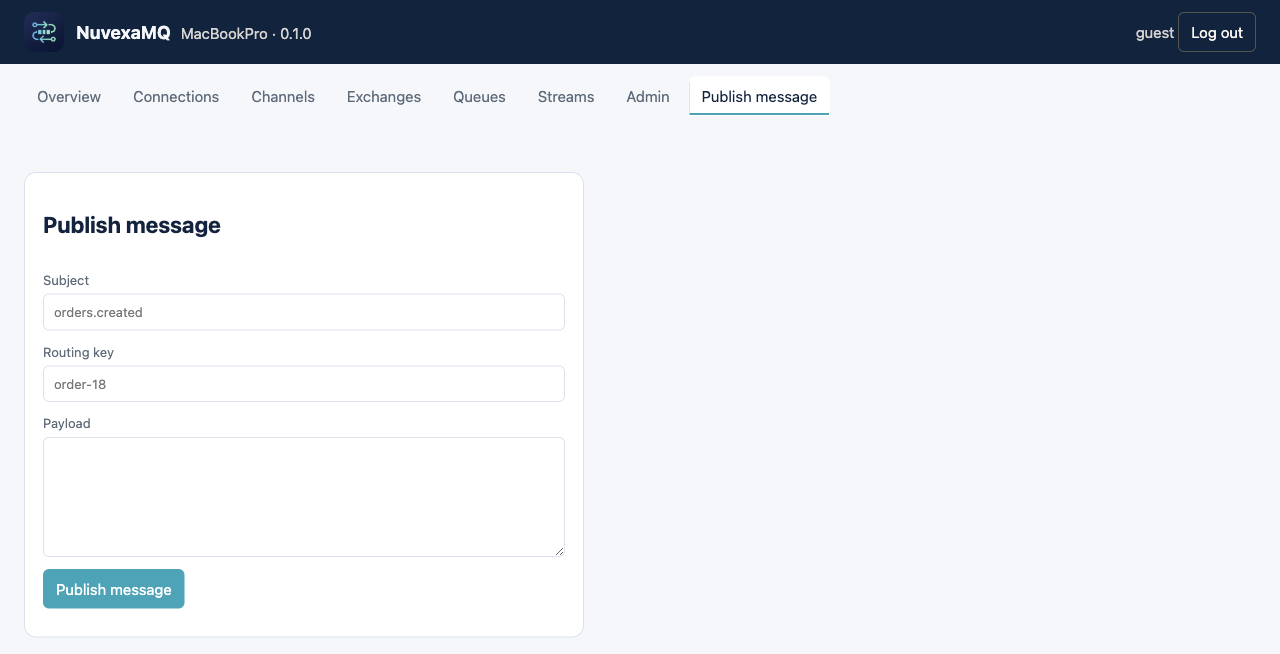Select the Publish message tab
The image size is (1280, 654).
(x=759, y=97)
